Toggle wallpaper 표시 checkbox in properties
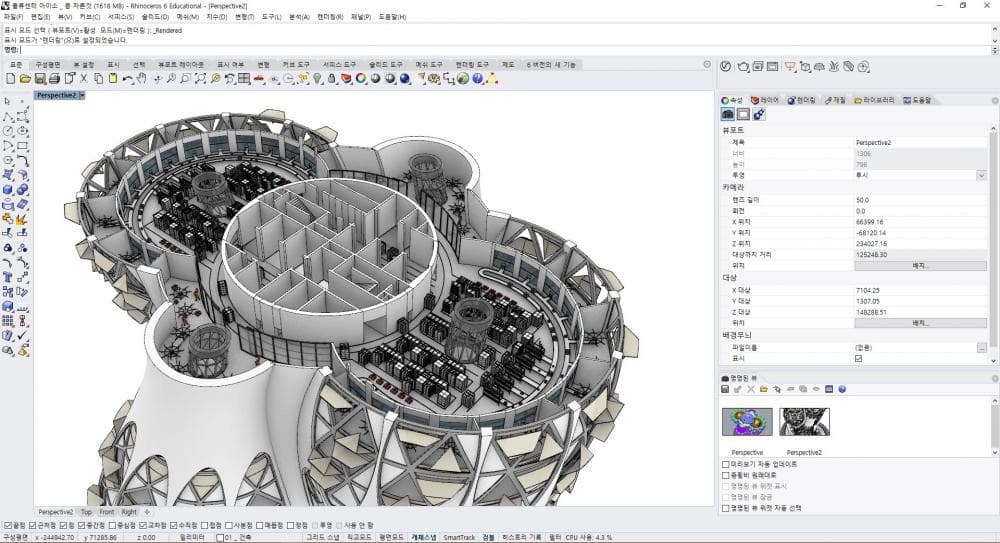Viewport: 1000px width, 543px height. pos(858,359)
